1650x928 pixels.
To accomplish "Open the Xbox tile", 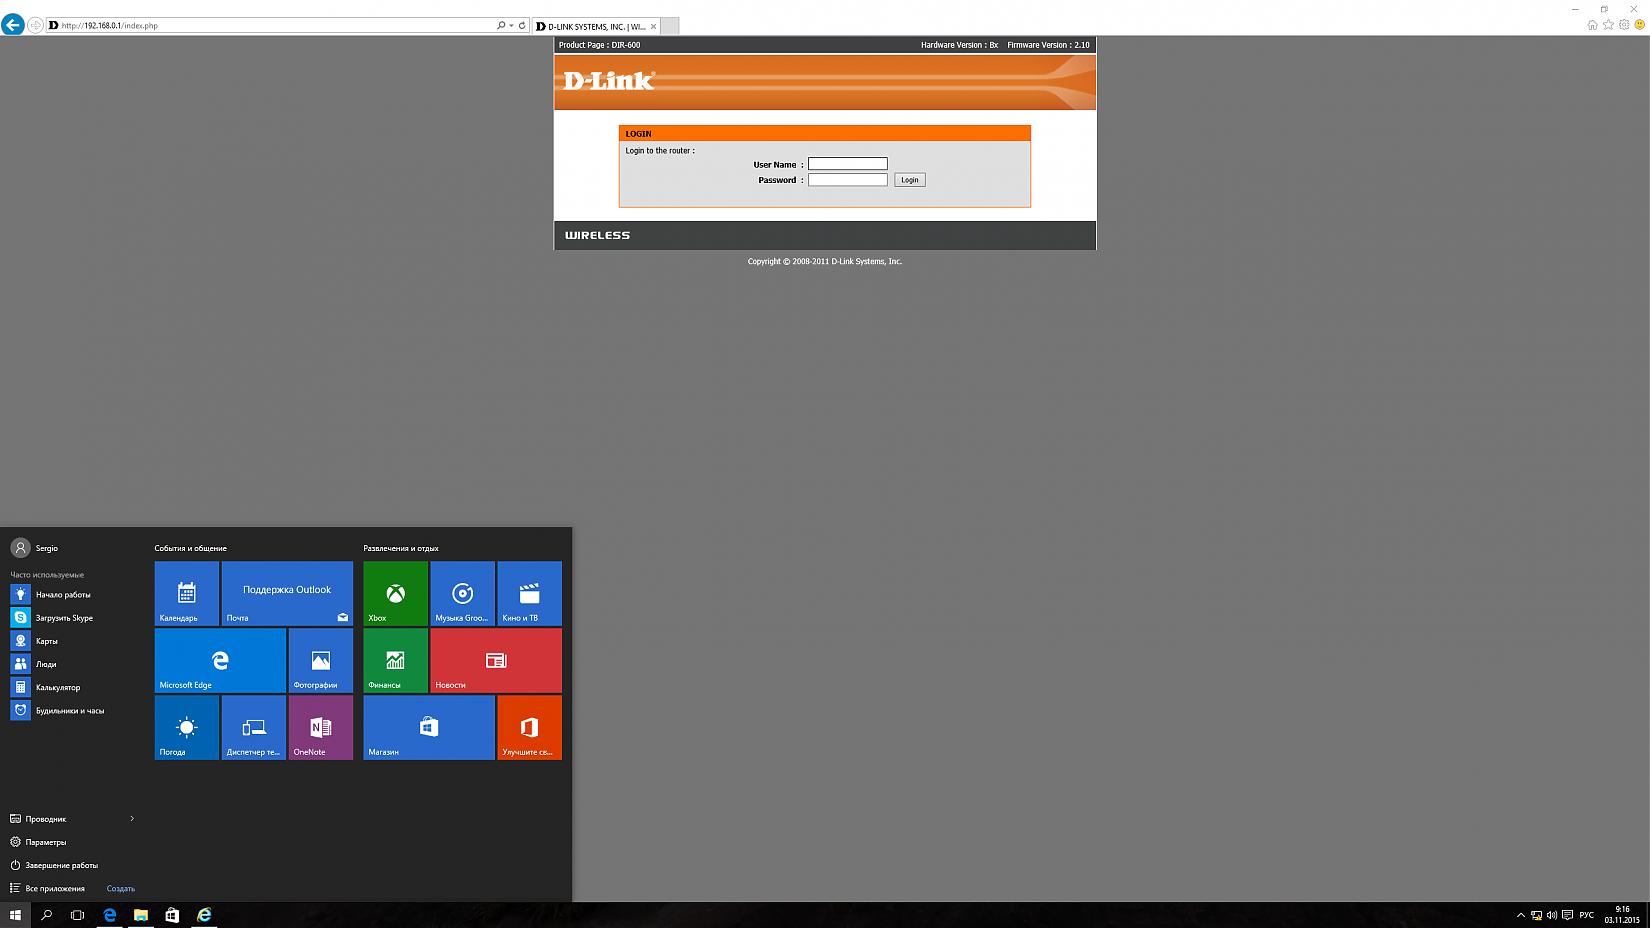I will [396, 593].
